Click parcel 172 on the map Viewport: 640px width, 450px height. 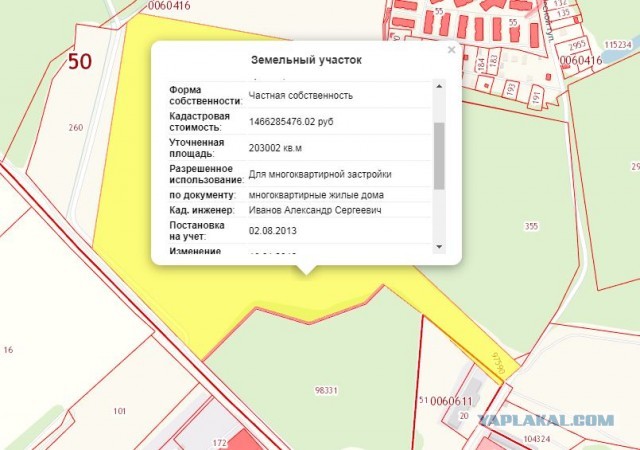click(220, 443)
